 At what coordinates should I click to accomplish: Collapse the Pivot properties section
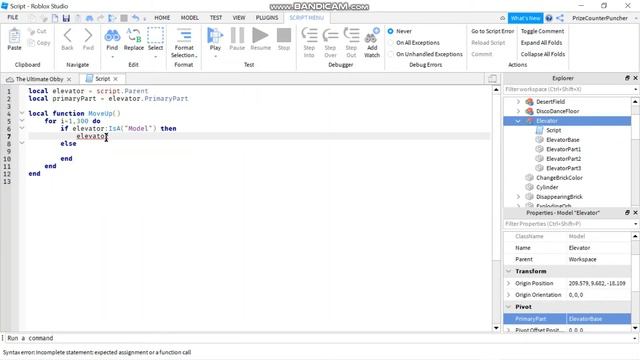click(509, 307)
